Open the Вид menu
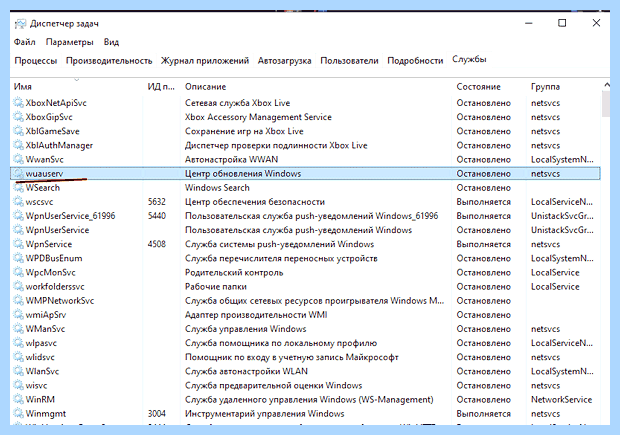The image size is (620, 435). tap(111, 42)
